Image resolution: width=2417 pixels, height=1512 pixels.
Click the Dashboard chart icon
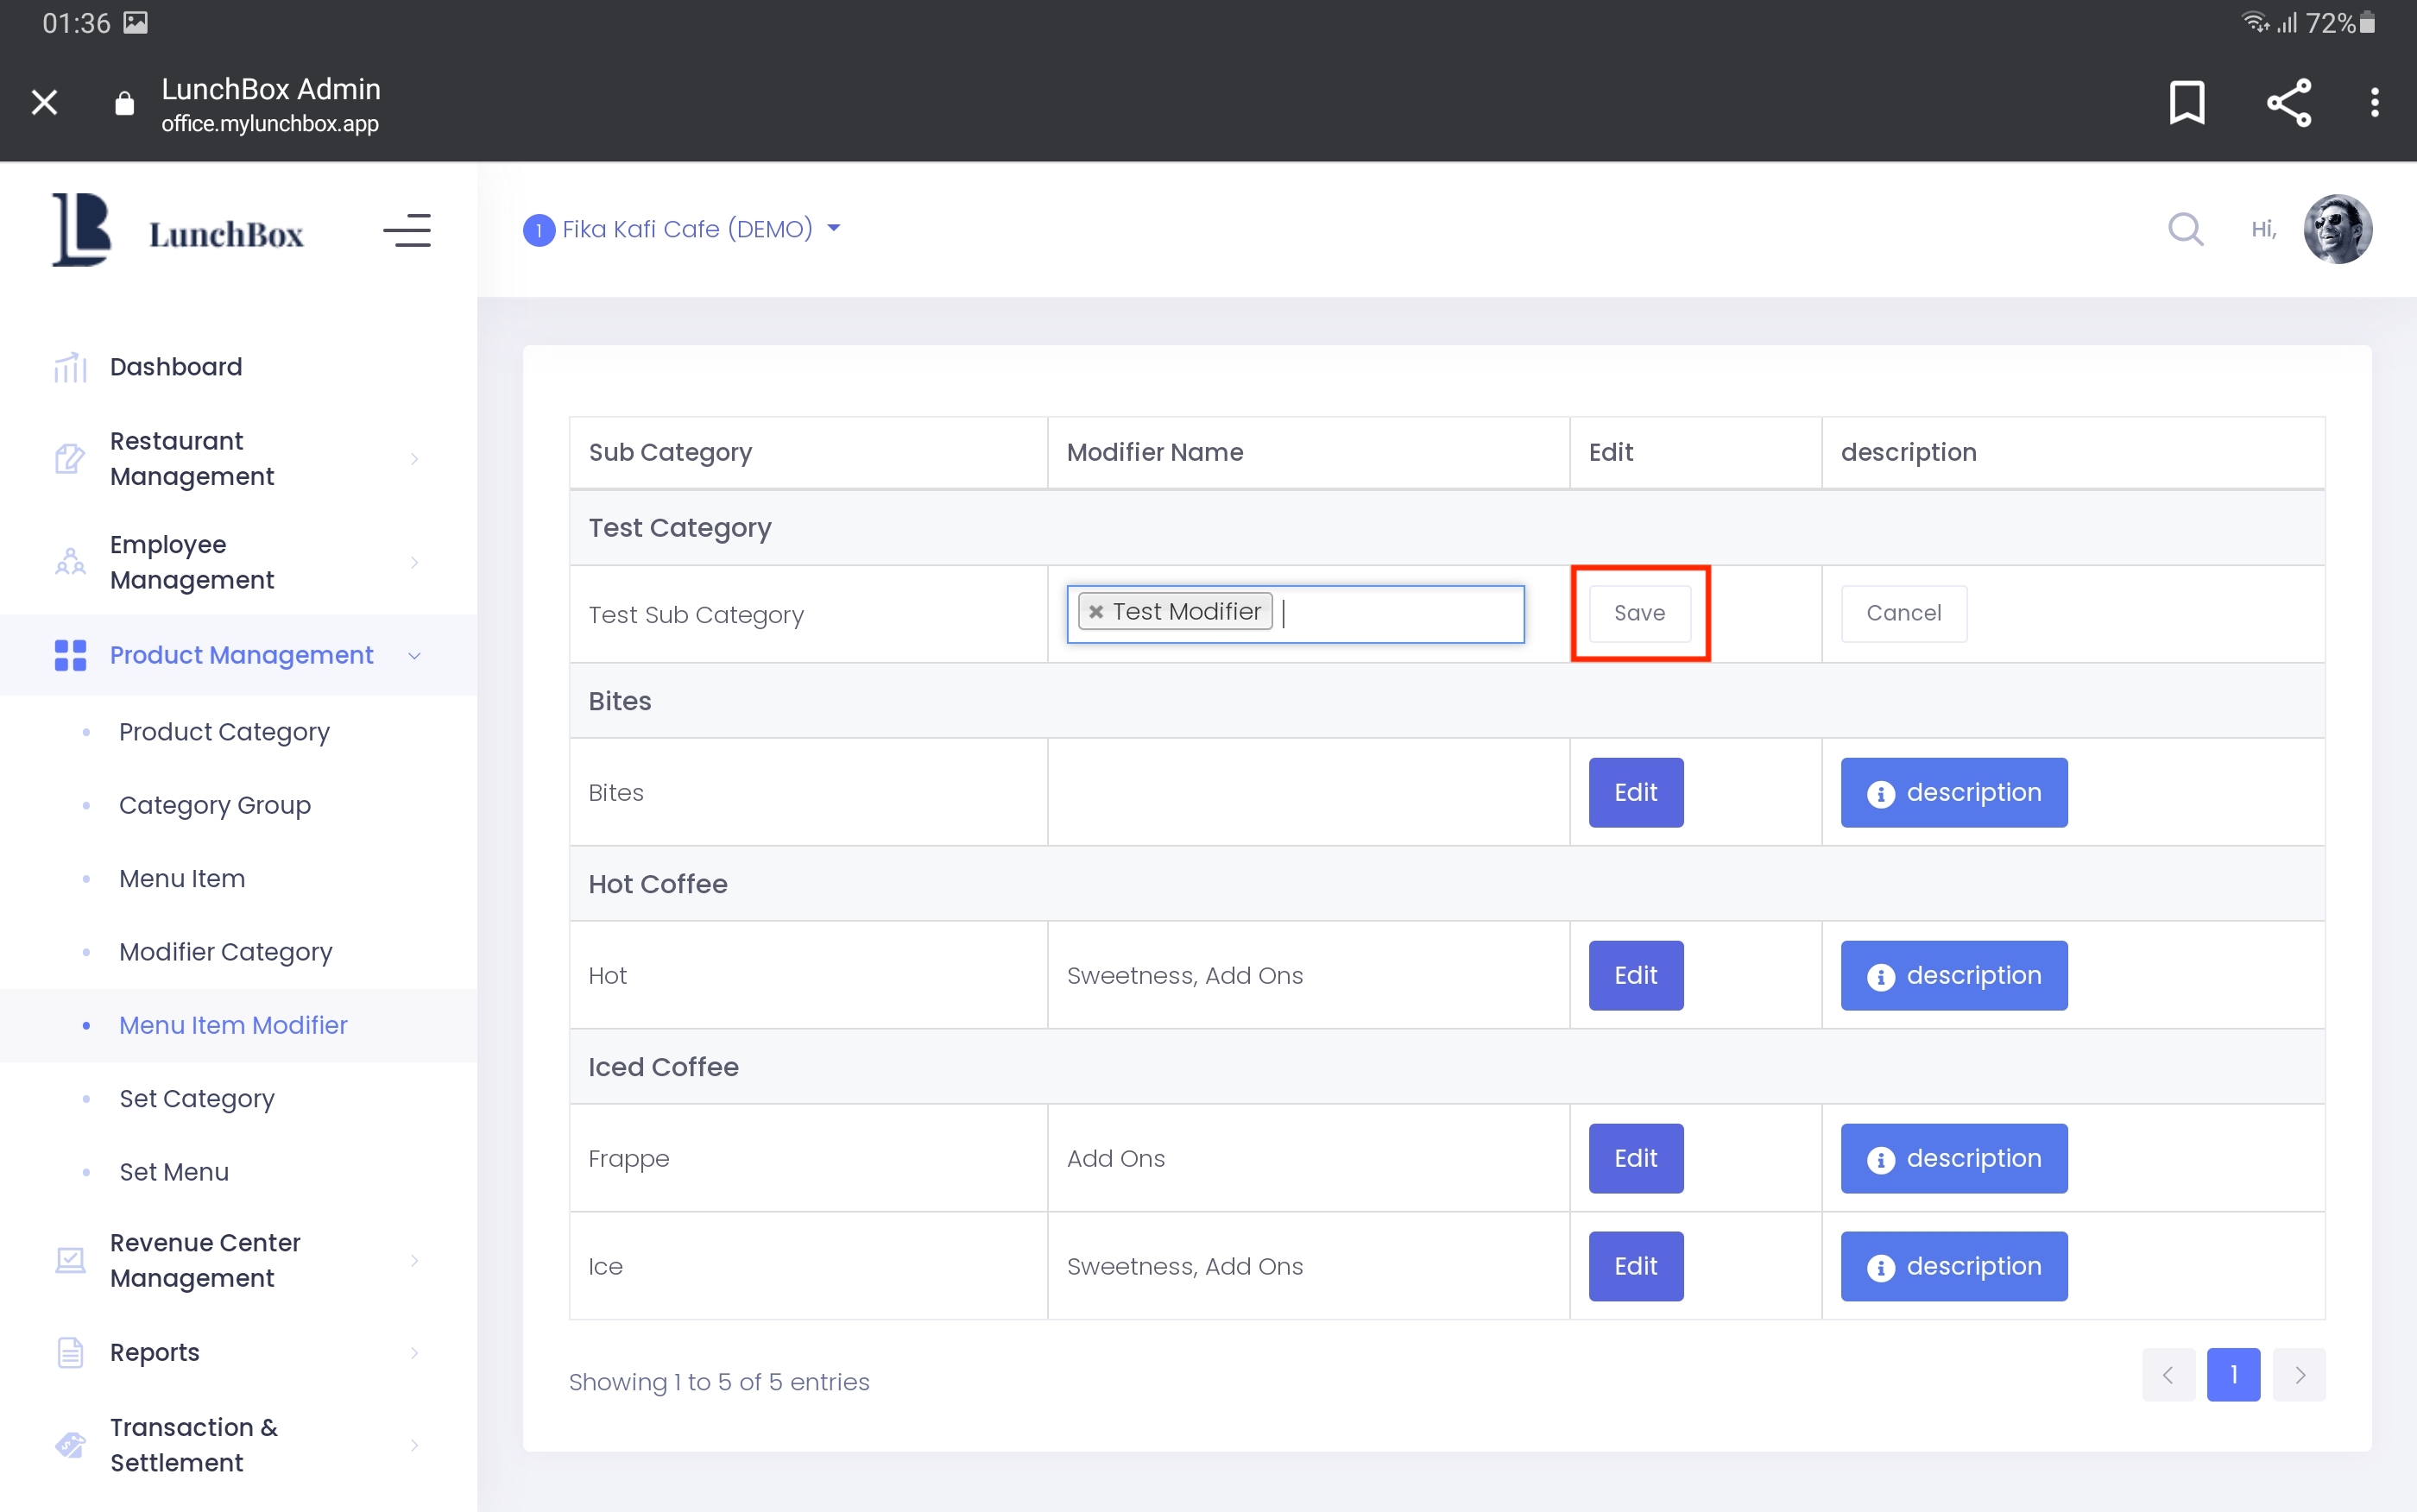pos(70,367)
